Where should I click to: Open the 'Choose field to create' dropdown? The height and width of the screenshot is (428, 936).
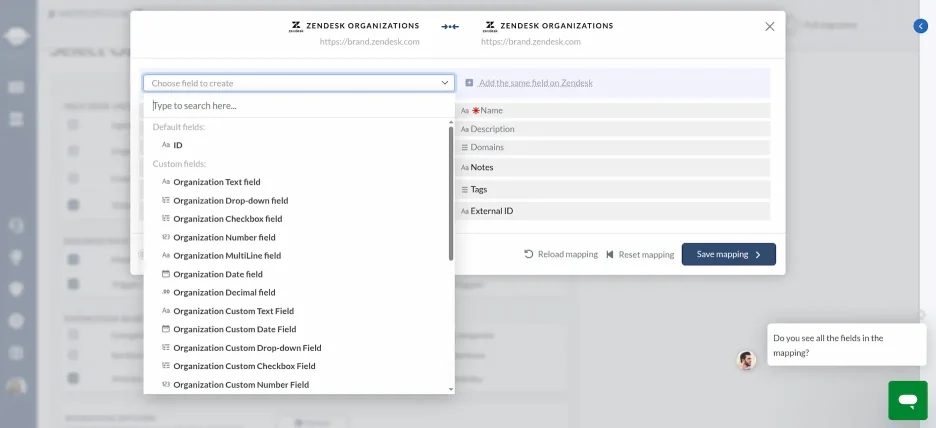coord(298,83)
